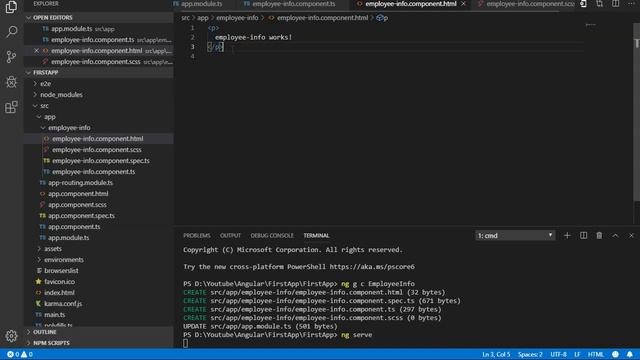The height and width of the screenshot is (360, 640).
Task: Expand the assets folder
Action: (99, 249)
